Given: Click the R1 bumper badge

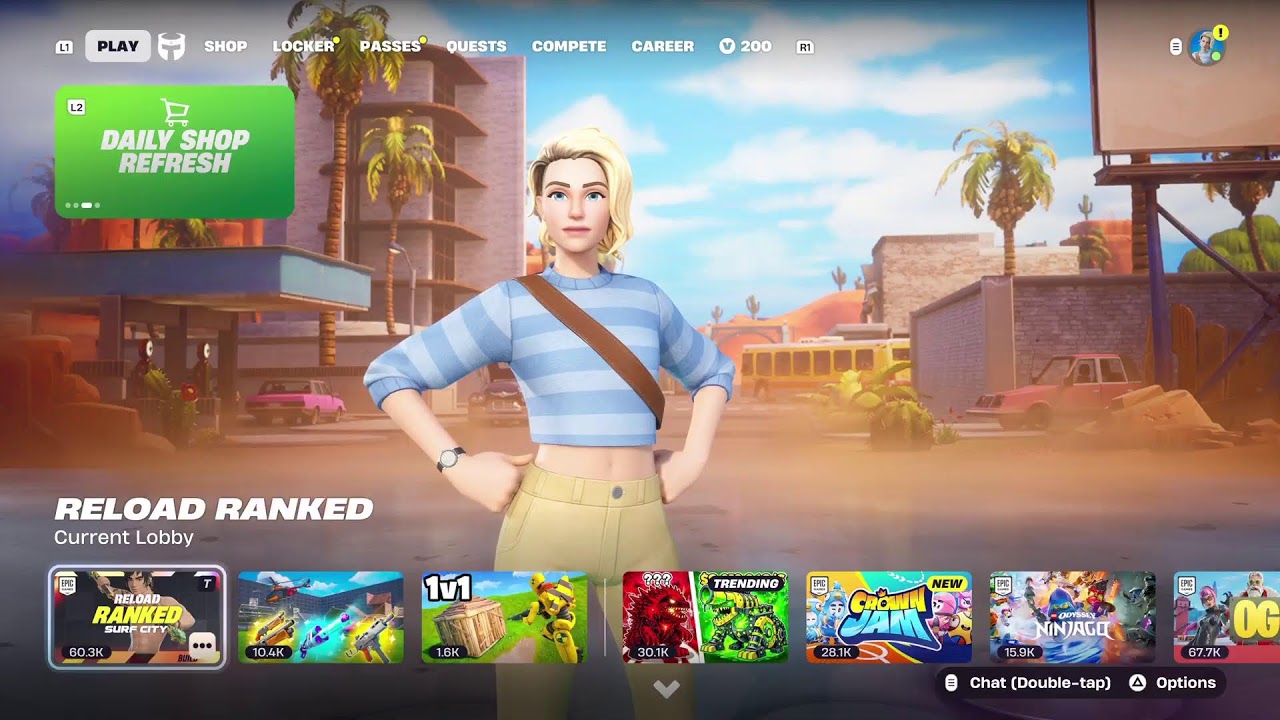Looking at the screenshot, I should (805, 47).
